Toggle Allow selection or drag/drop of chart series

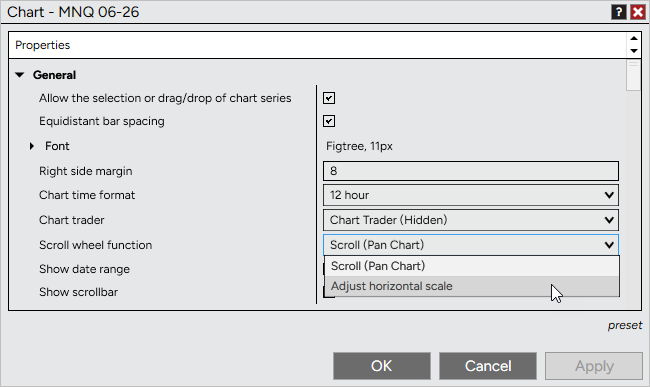(x=329, y=98)
